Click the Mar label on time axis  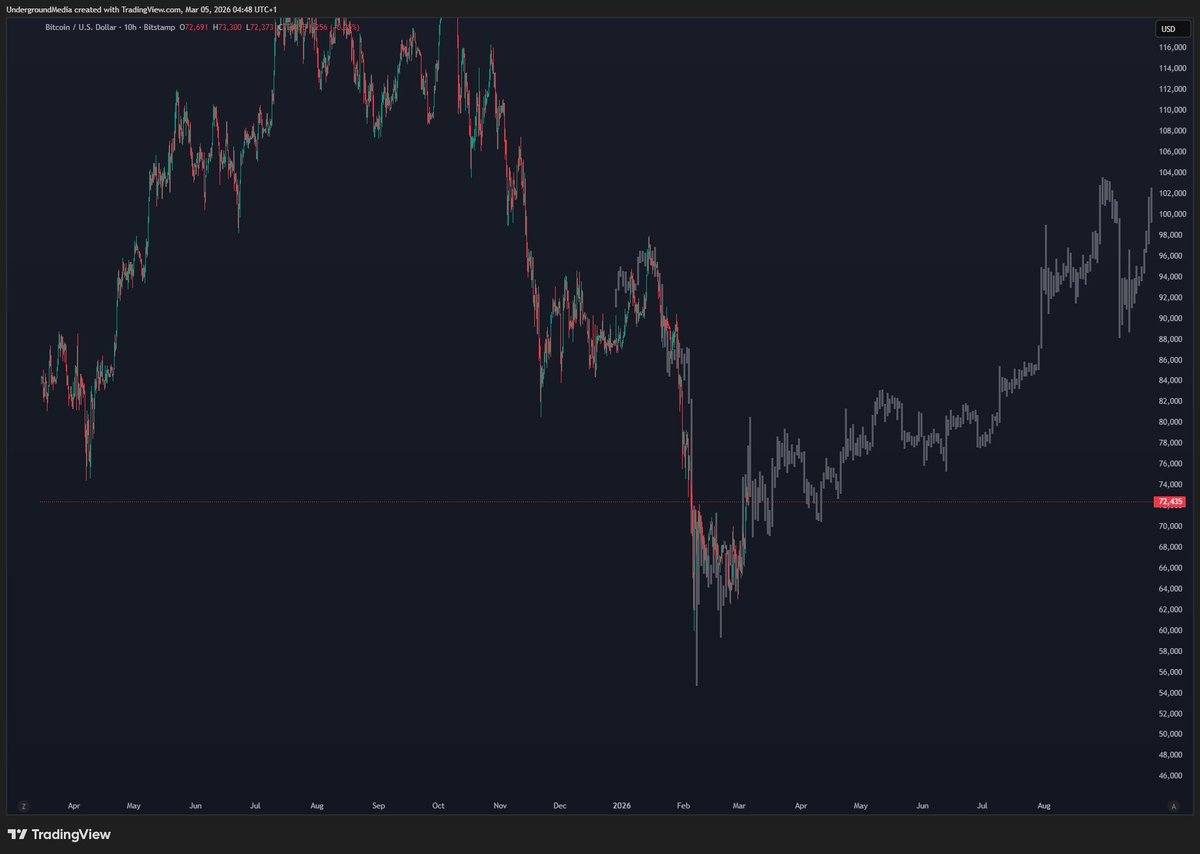point(740,804)
